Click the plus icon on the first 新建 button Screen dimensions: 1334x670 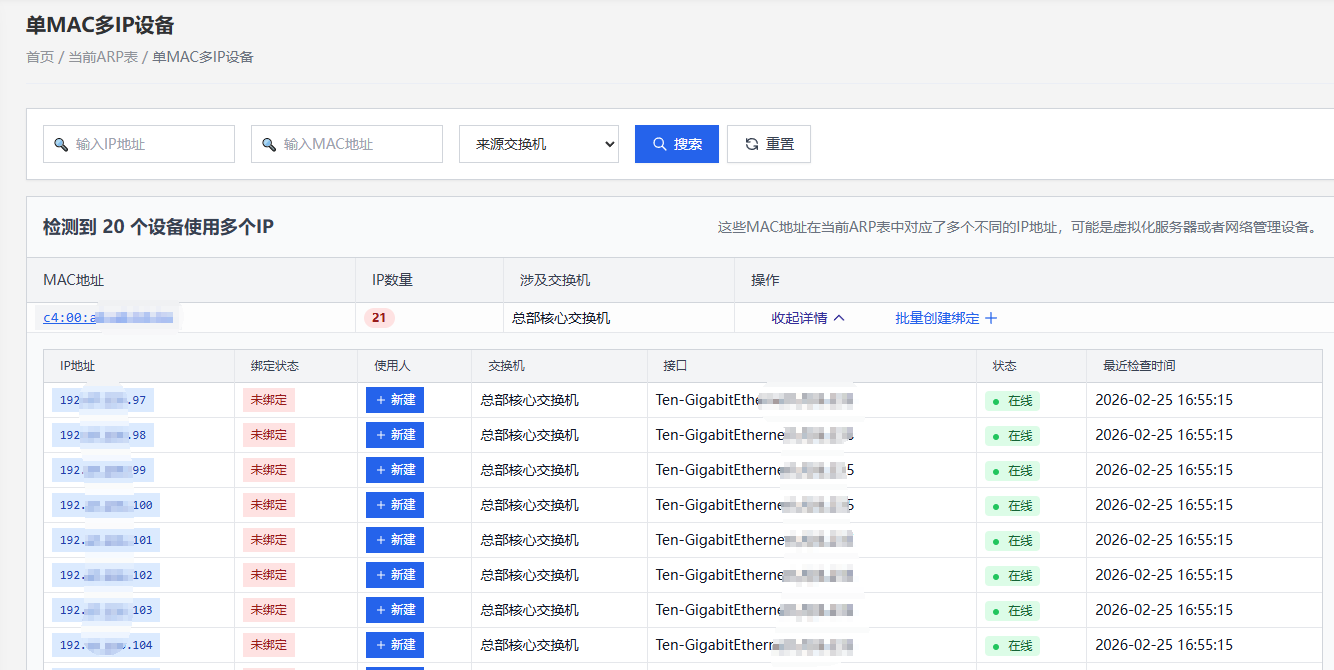(x=381, y=400)
